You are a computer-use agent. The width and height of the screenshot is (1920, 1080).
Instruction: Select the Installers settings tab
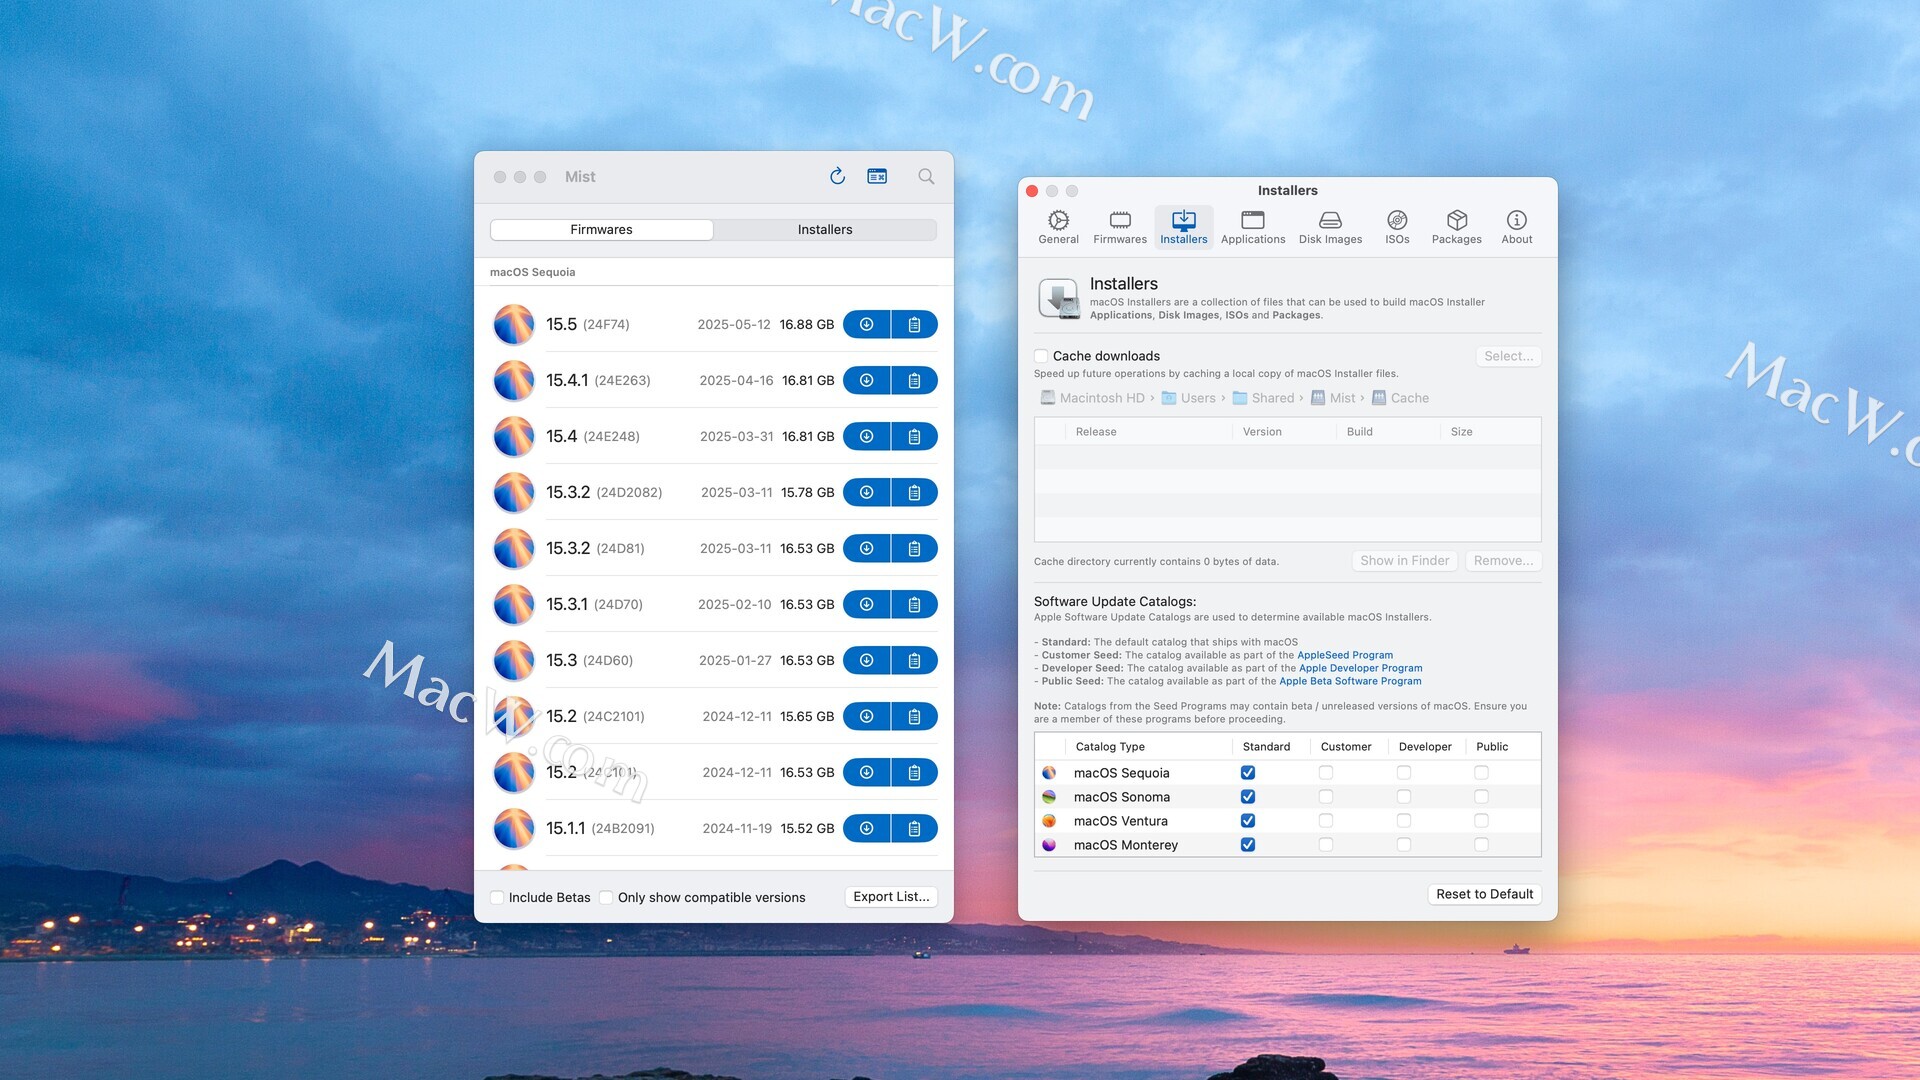click(x=1184, y=227)
